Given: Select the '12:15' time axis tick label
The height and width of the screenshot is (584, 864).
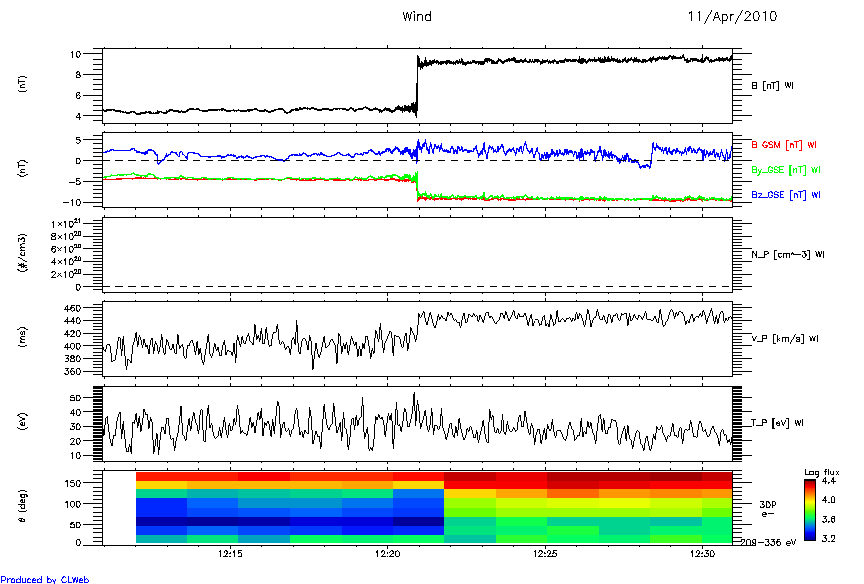Looking at the screenshot, I should point(230,554).
